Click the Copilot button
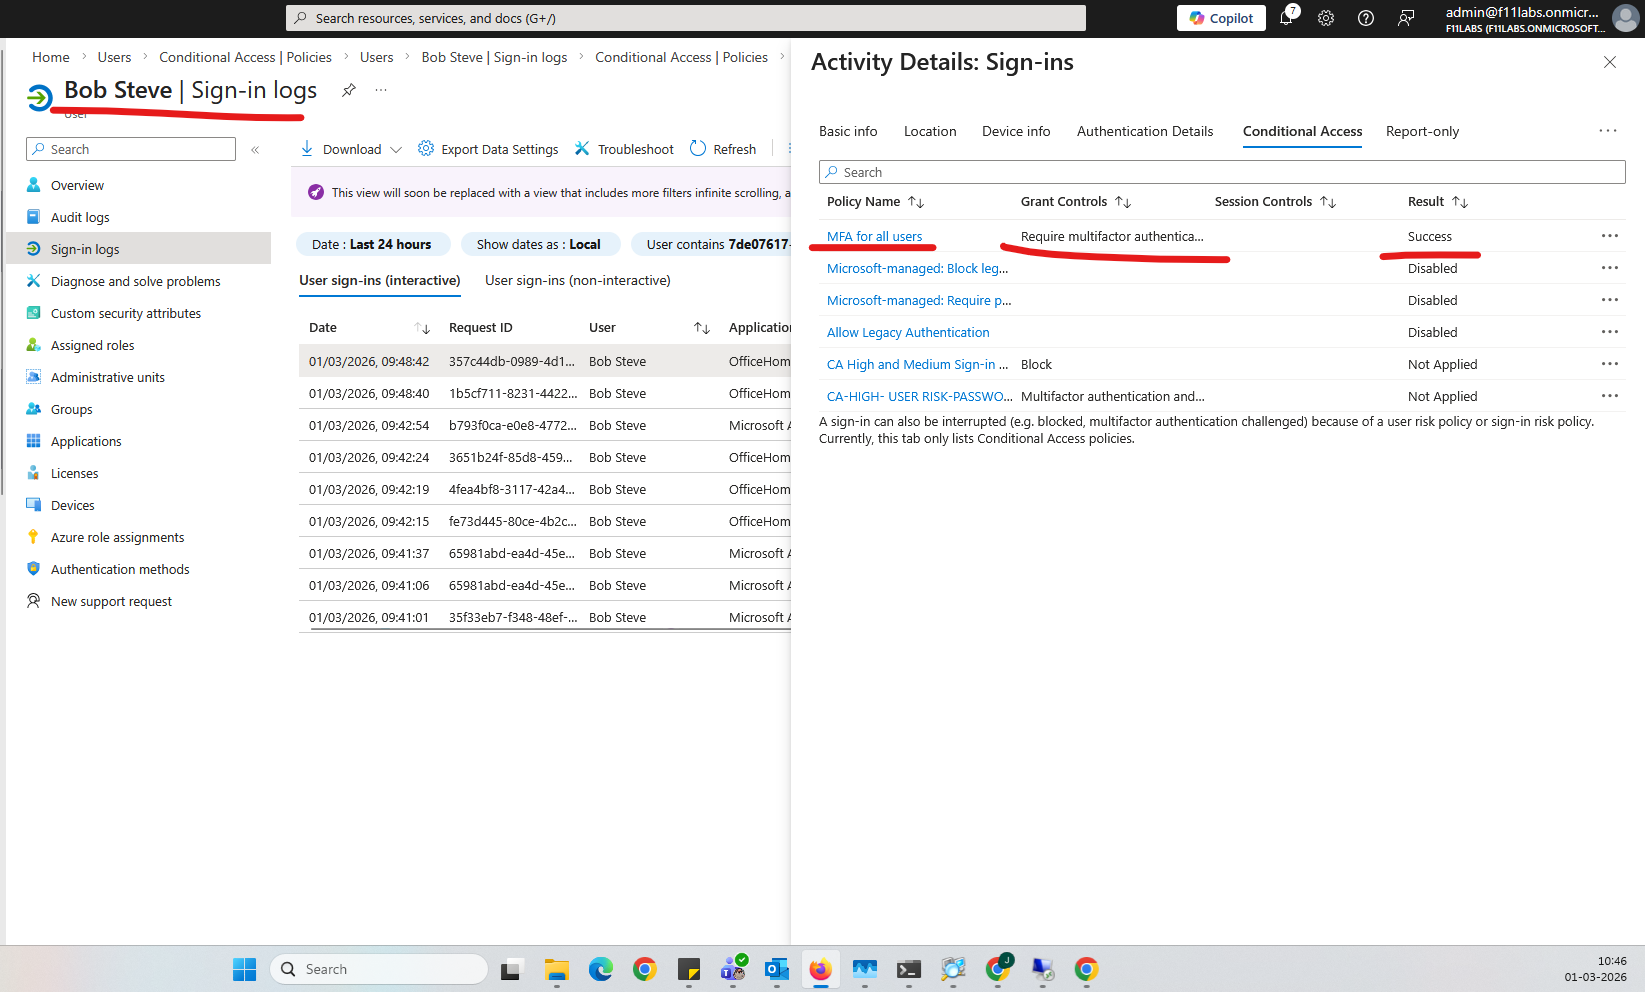Viewport: 1645px width, 992px height. coord(1221,18)
